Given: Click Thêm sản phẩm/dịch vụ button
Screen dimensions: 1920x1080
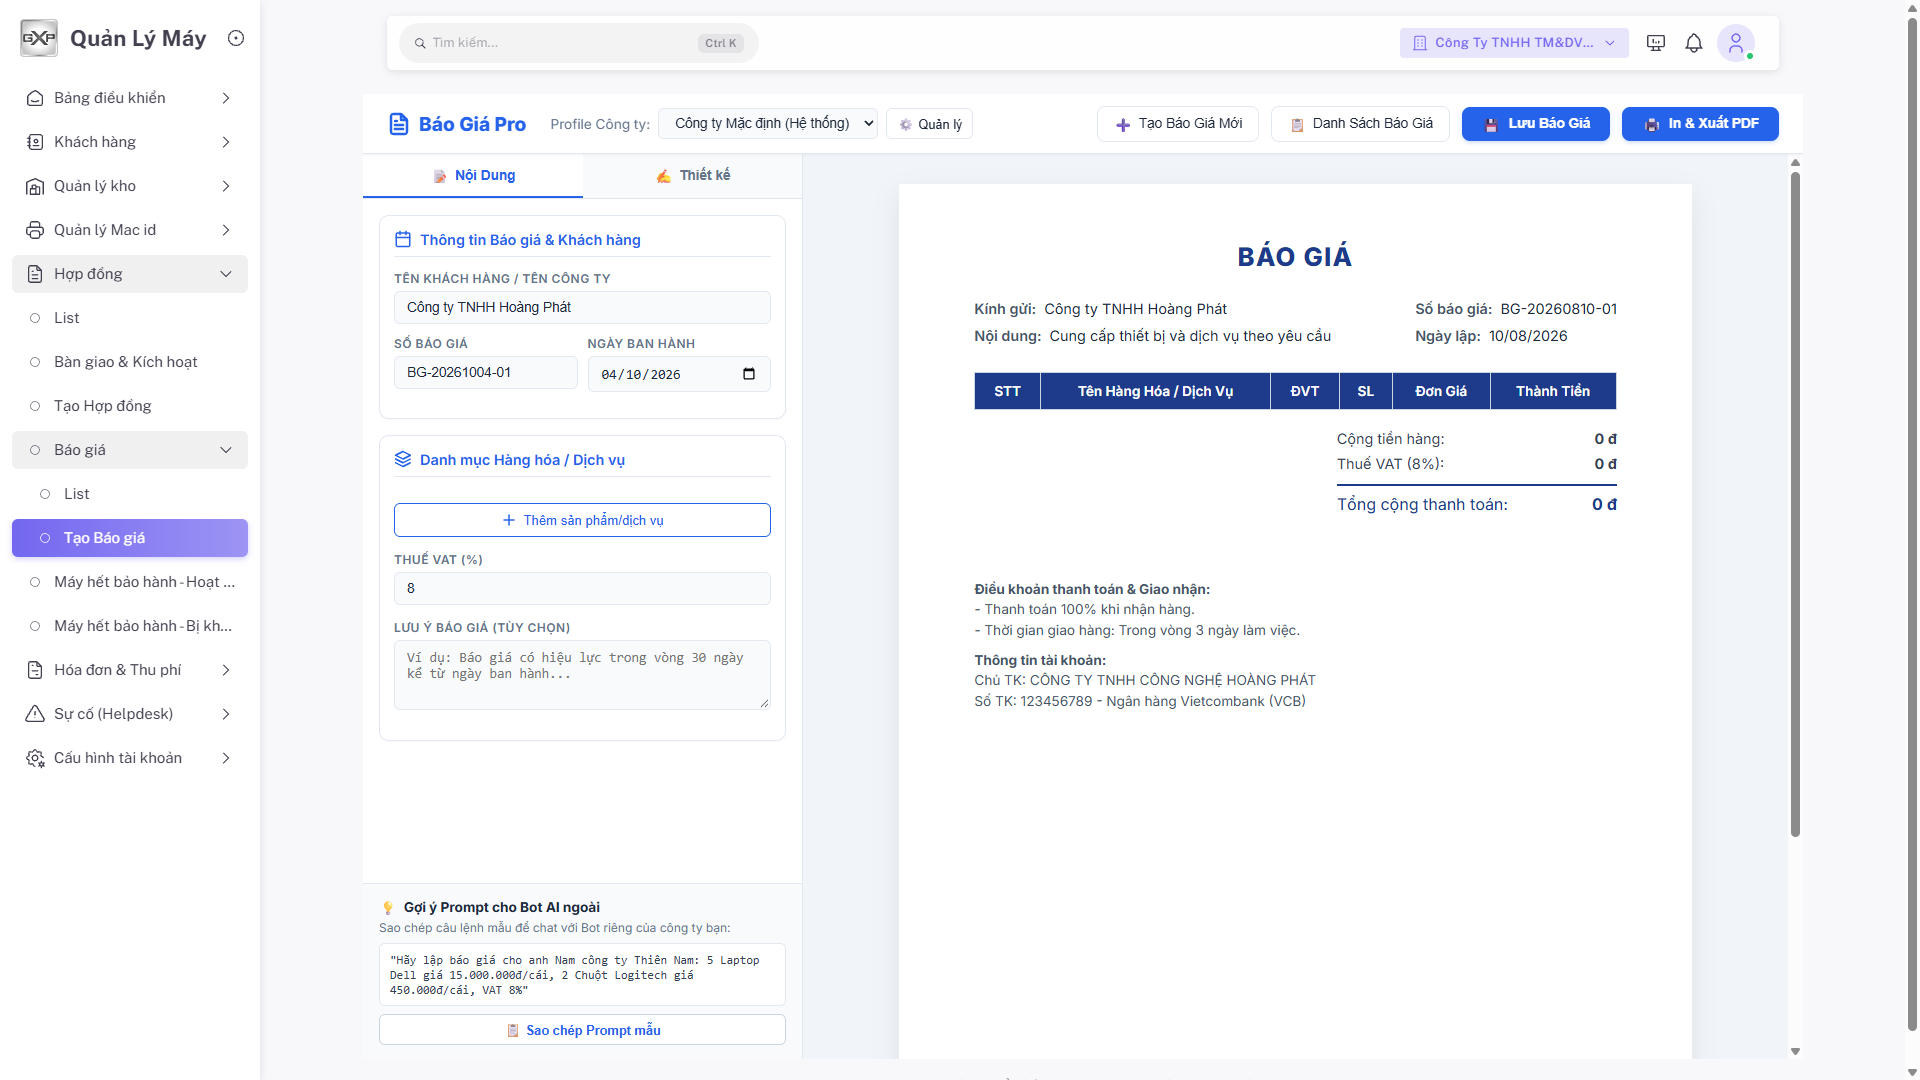Looking at the screenshot, I should pos(582,520).
